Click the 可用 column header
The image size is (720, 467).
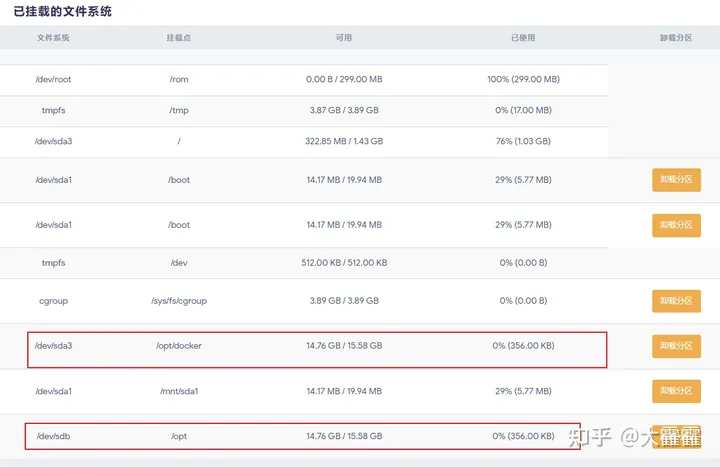pyautogui.click(x=344, y=38)
